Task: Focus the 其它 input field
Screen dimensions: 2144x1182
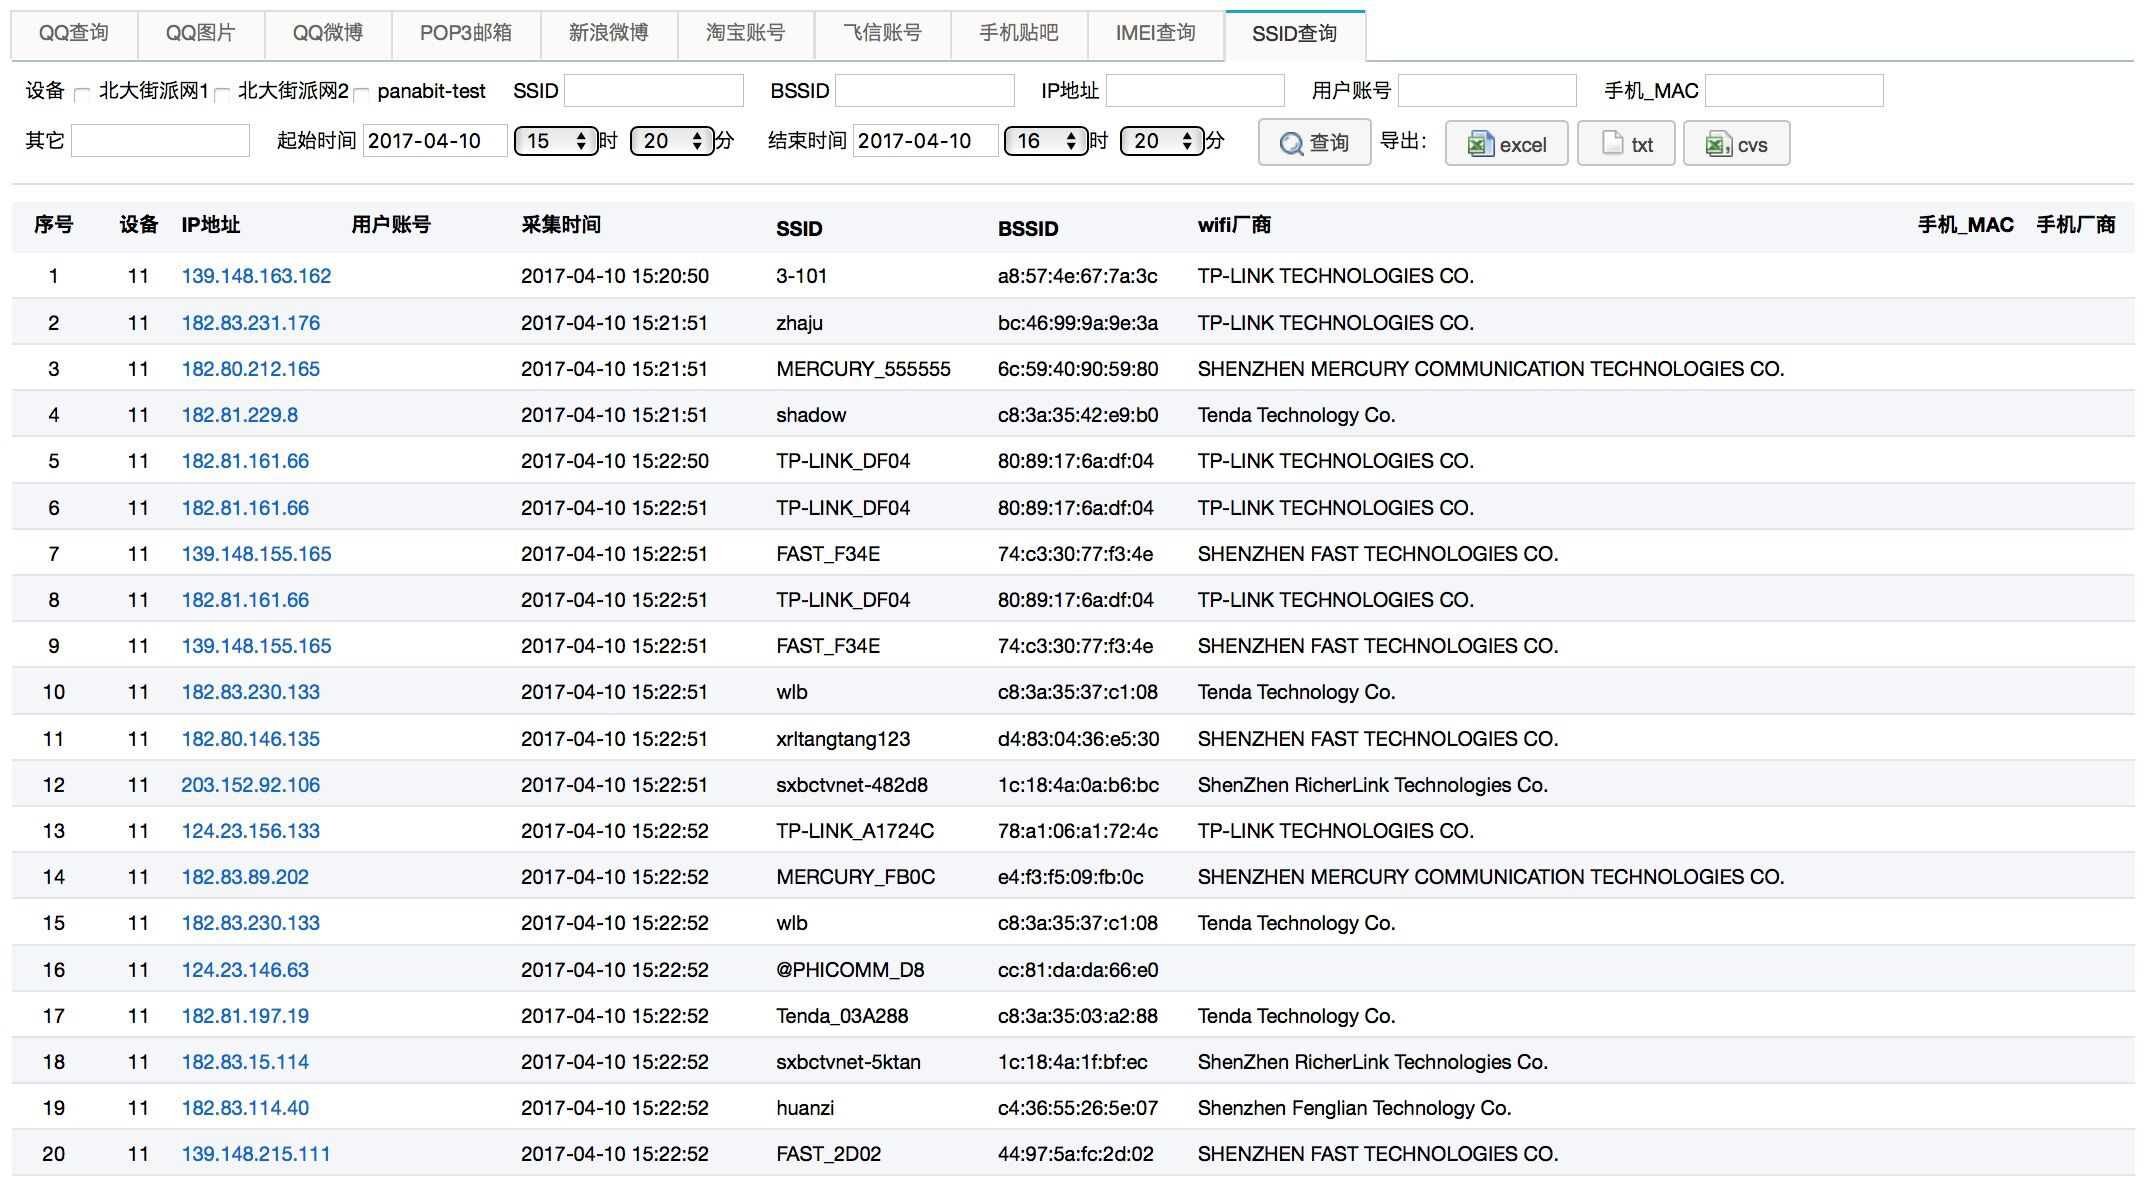Action: (x=160, y=140)
